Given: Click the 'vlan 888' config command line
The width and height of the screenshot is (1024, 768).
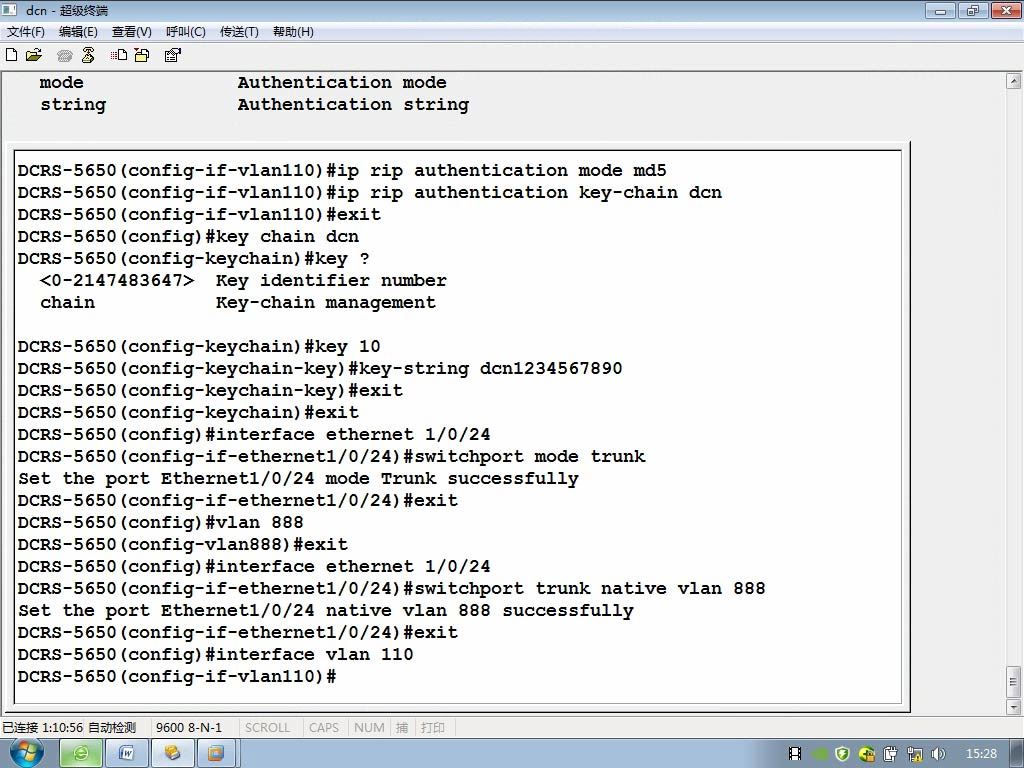Looking at the screenshot, I should point(161,522).
